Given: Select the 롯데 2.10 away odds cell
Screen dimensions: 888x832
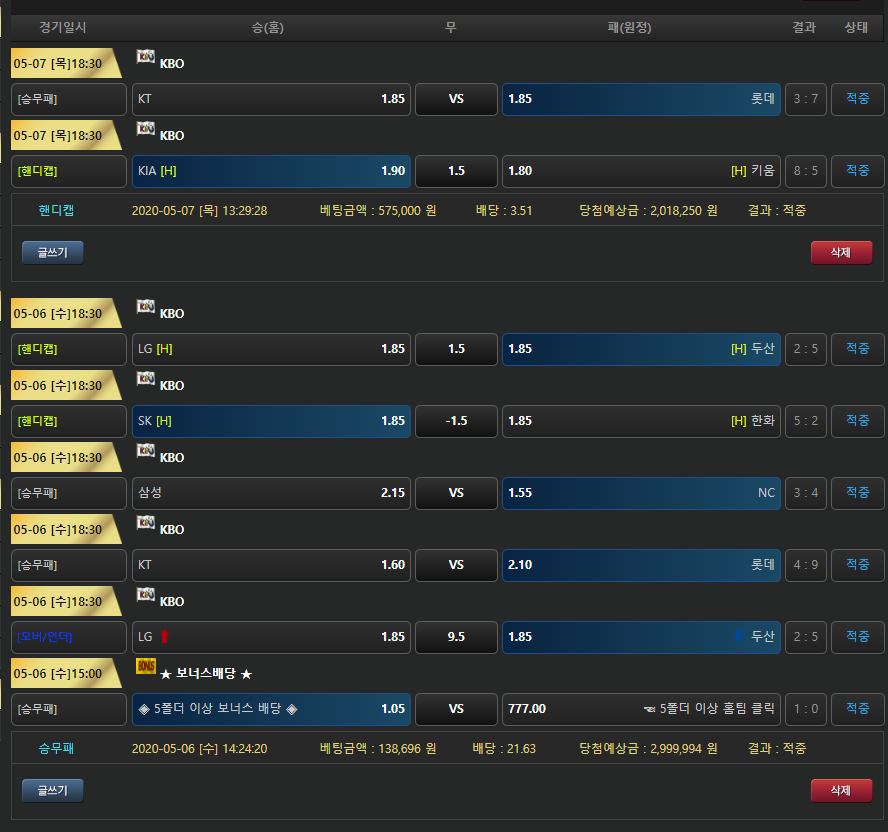Looking at the screenshot, I should point(641,565).
